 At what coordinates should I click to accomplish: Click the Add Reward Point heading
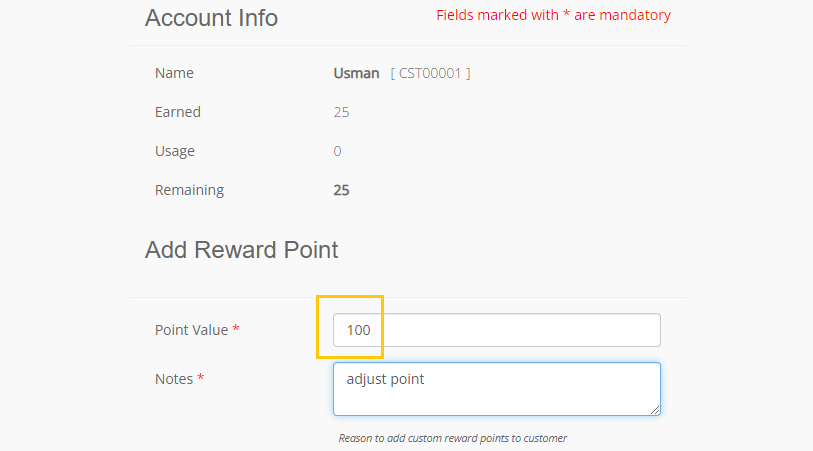click(x=241, y=250)
